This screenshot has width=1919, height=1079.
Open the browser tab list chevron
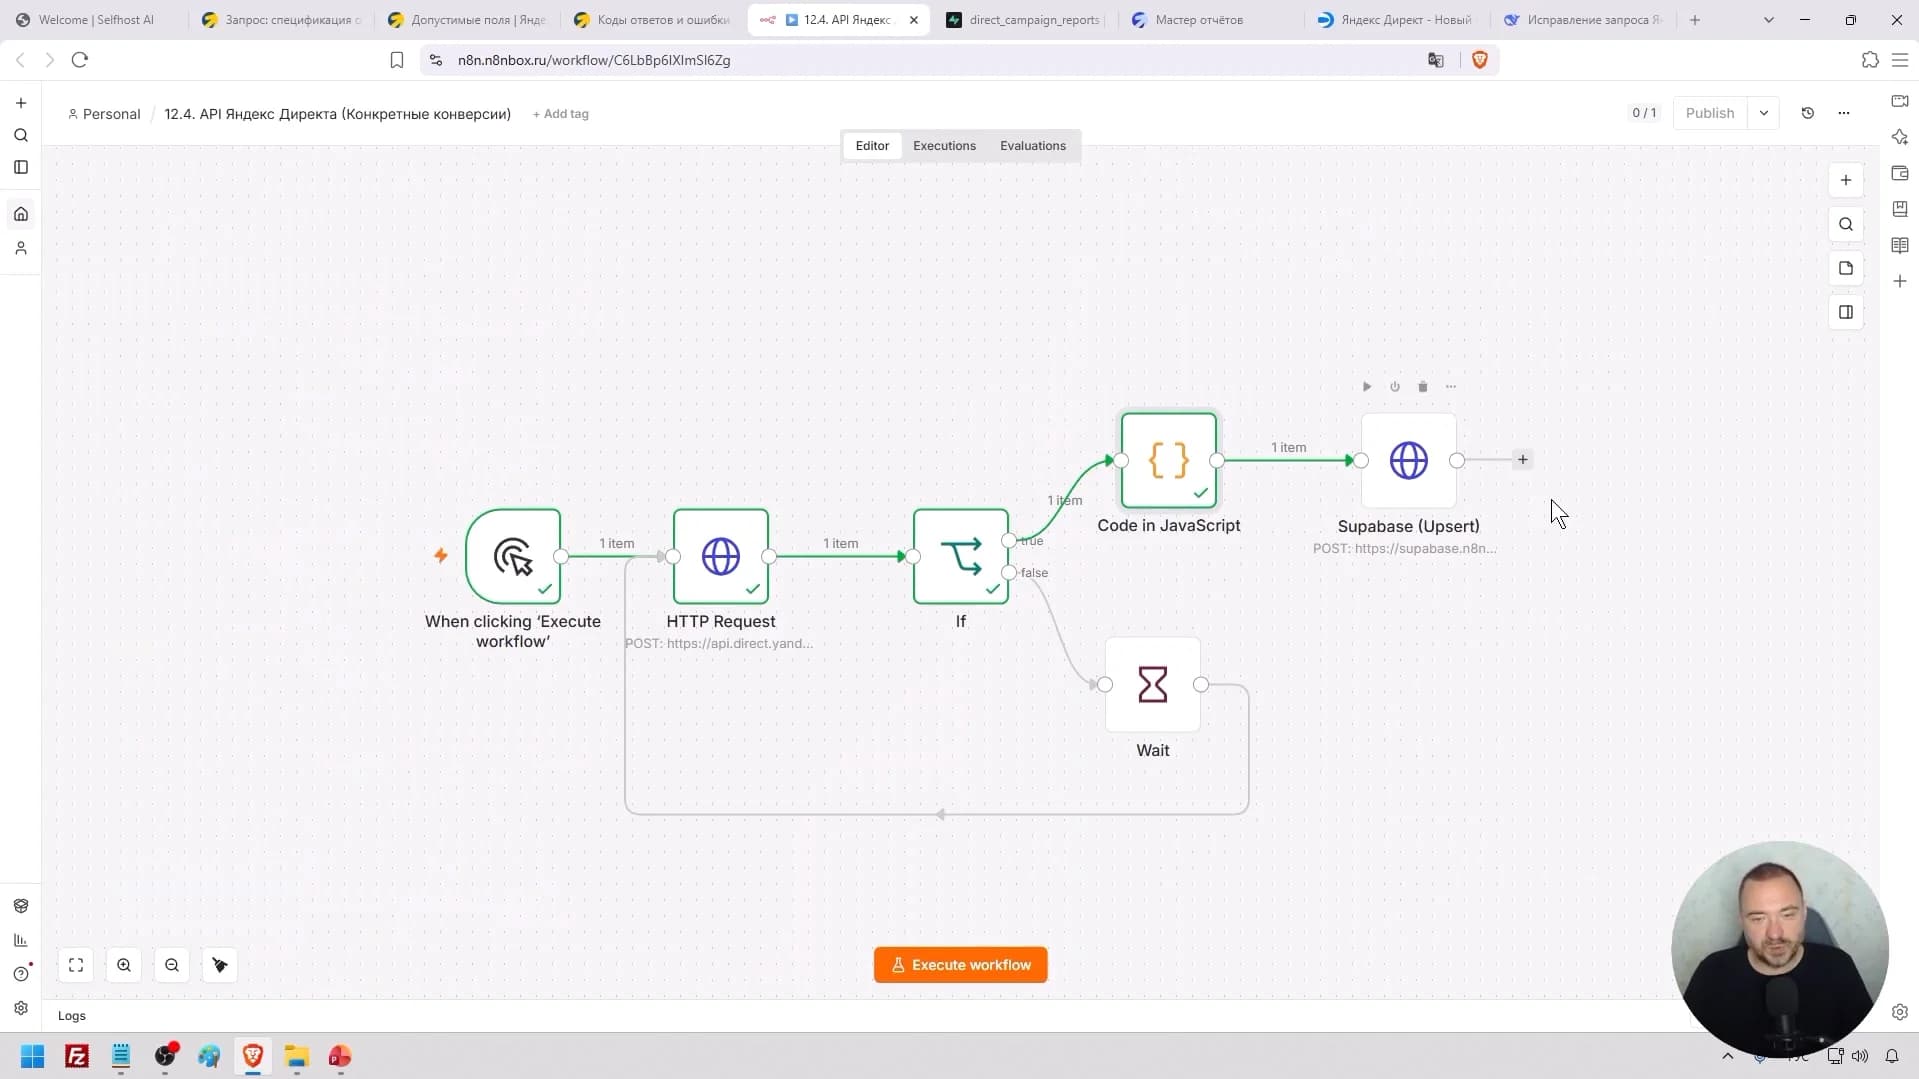pyautogui.click(x=1769, y=20)
